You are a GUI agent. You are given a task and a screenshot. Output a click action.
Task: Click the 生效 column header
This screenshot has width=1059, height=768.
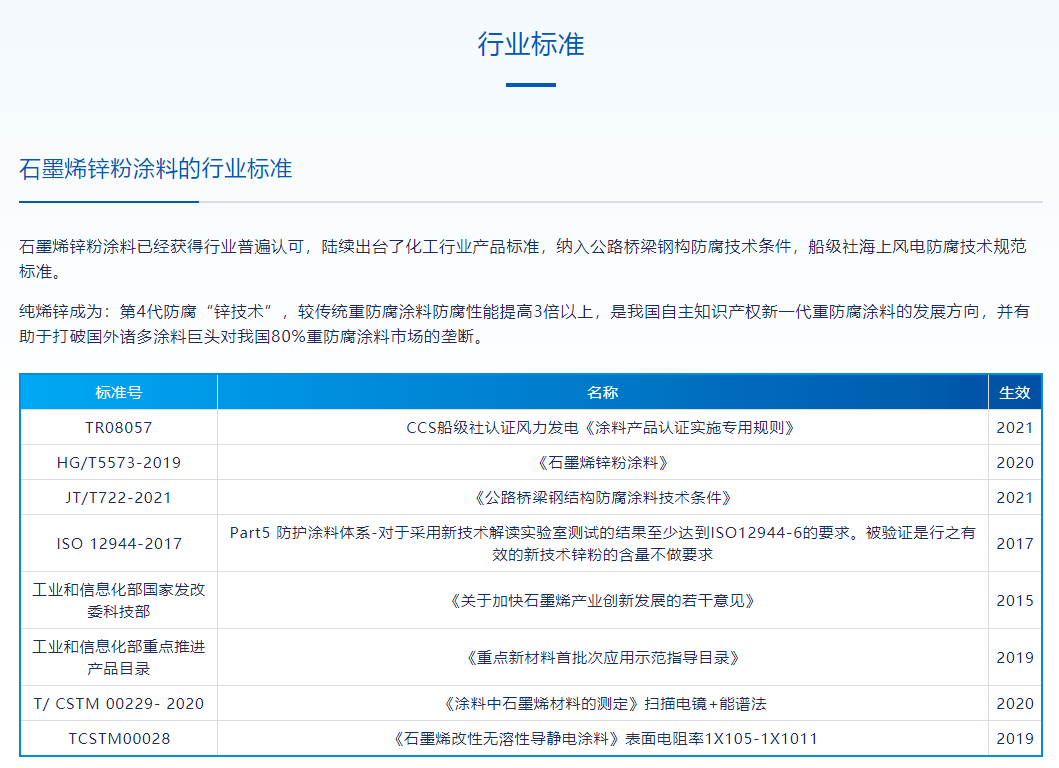point(1014,392)
